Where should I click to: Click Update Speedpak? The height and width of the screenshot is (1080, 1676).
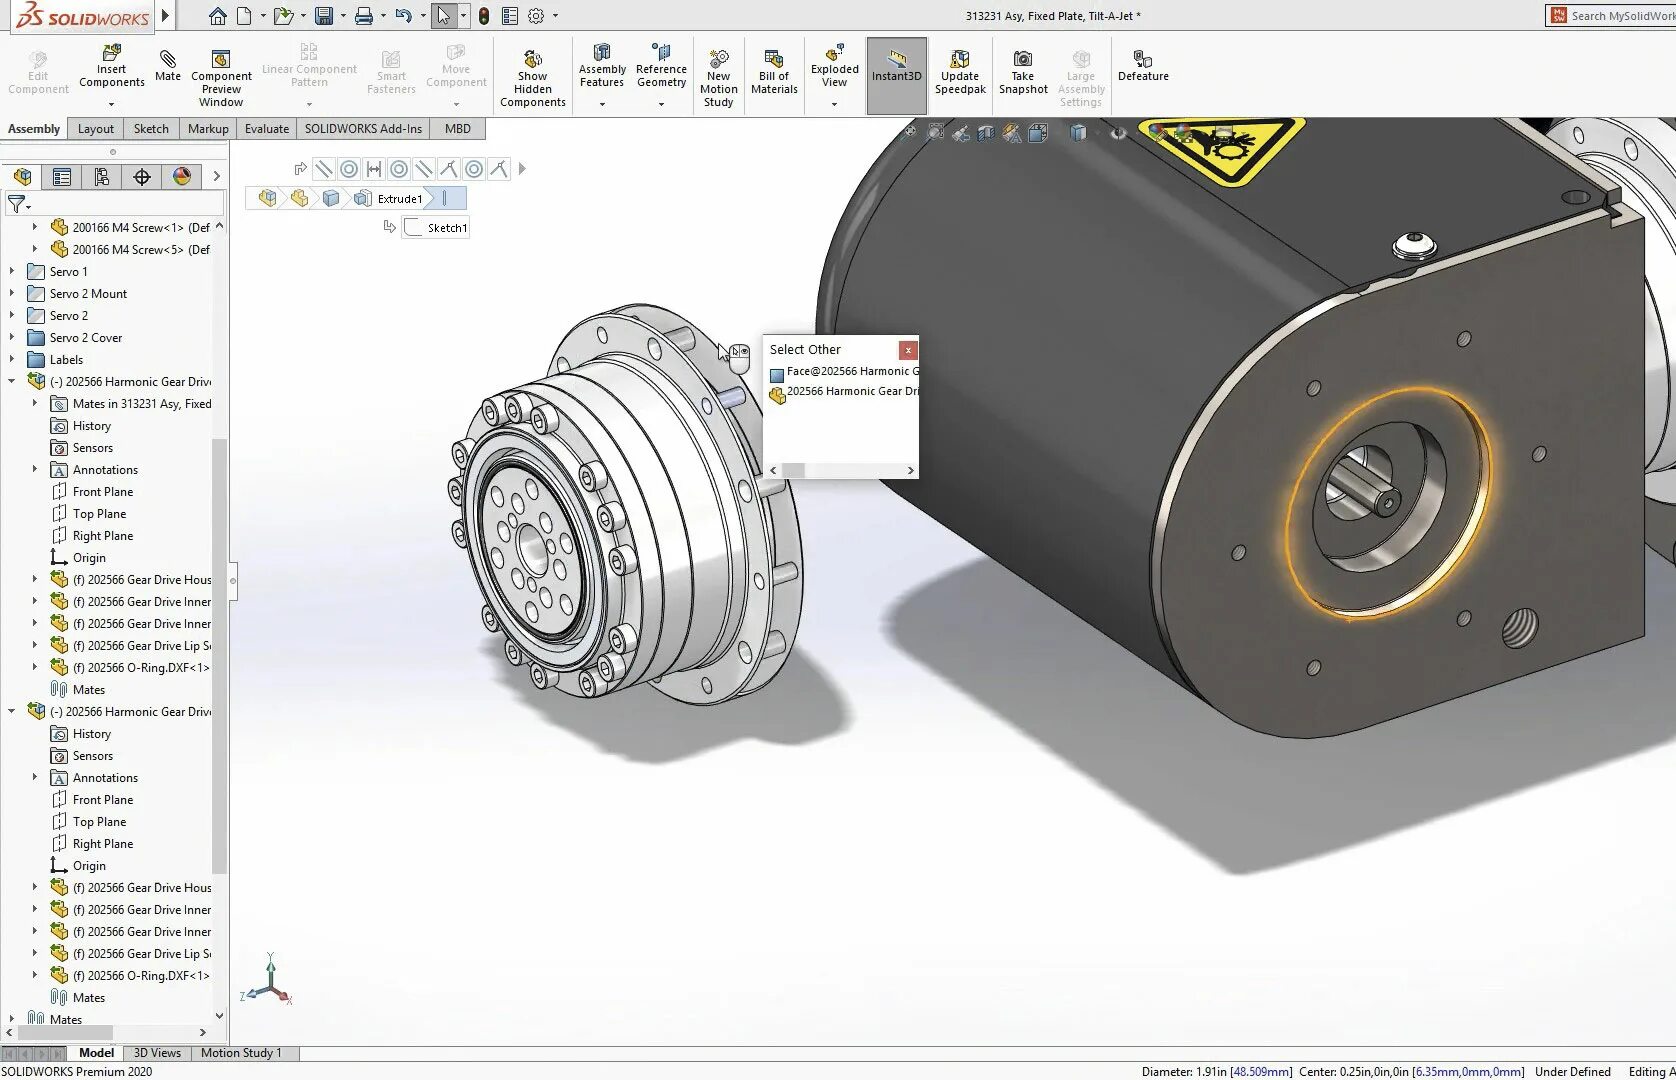tap(960, 71)
